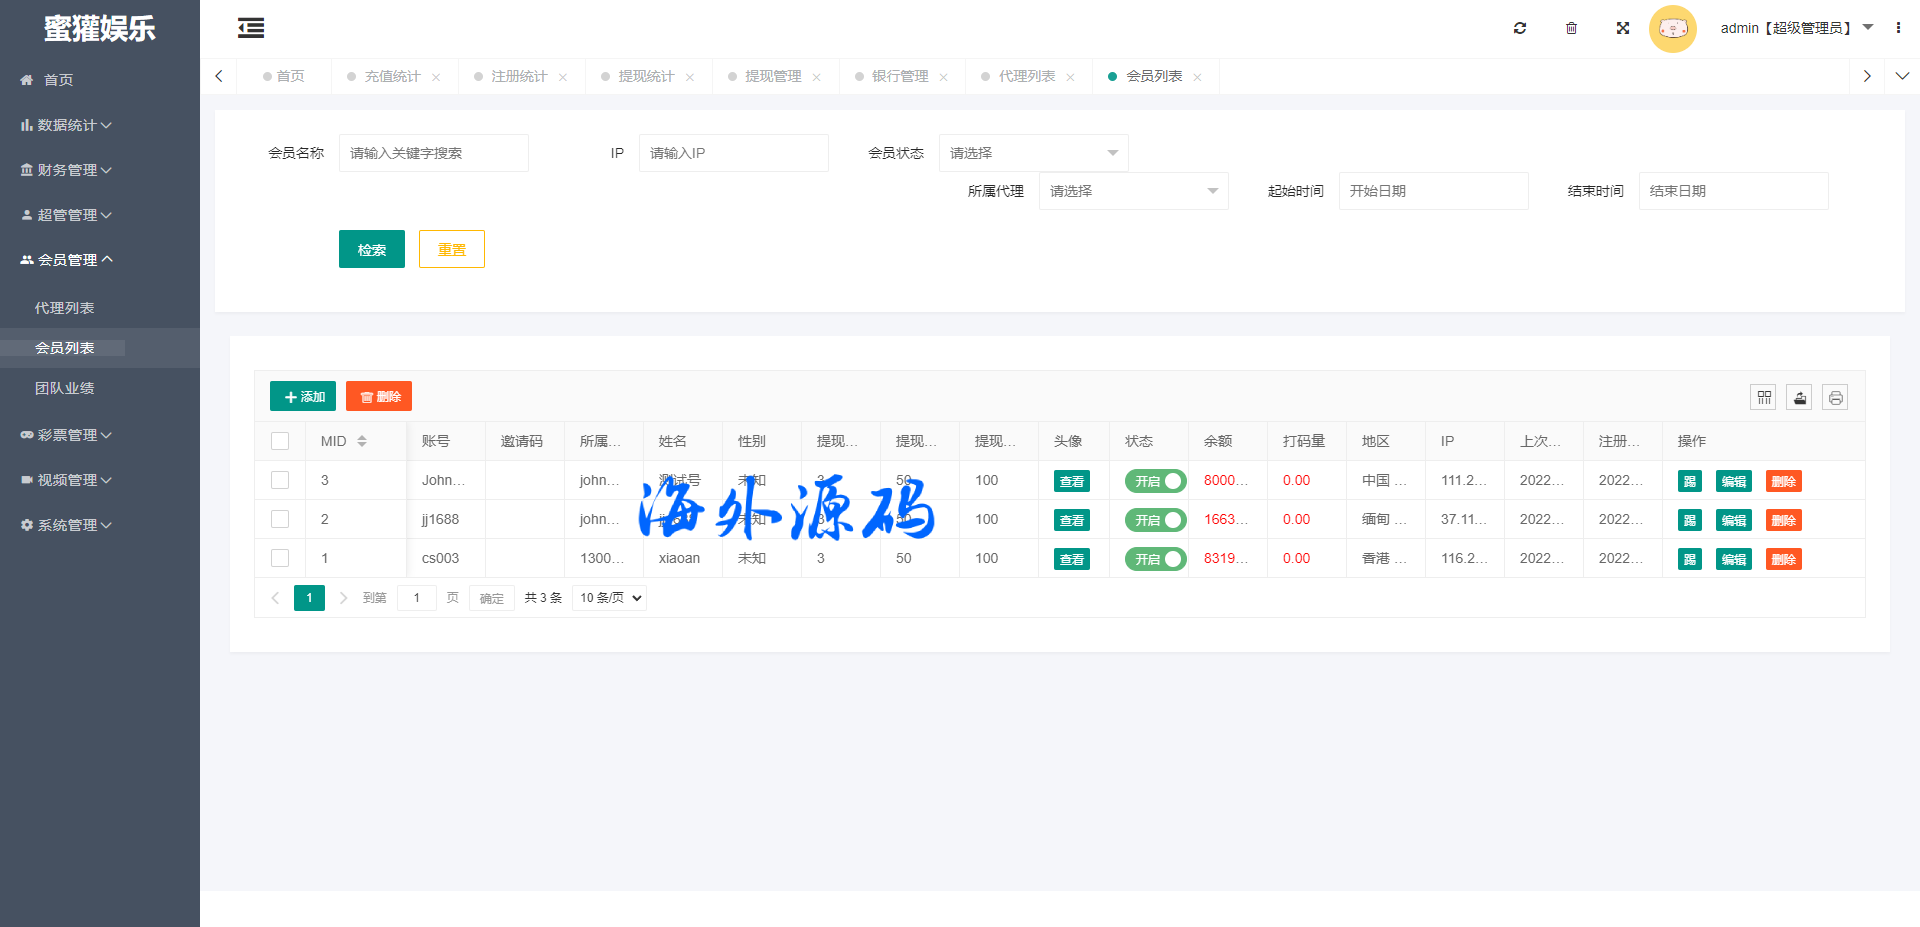
Task: Click the sidebar collapse menu icon
Action: pyautogui.click(x=251, y=28)
